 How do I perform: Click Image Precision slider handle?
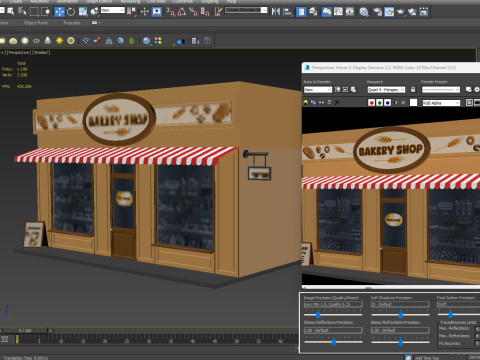tap(318, 314)
